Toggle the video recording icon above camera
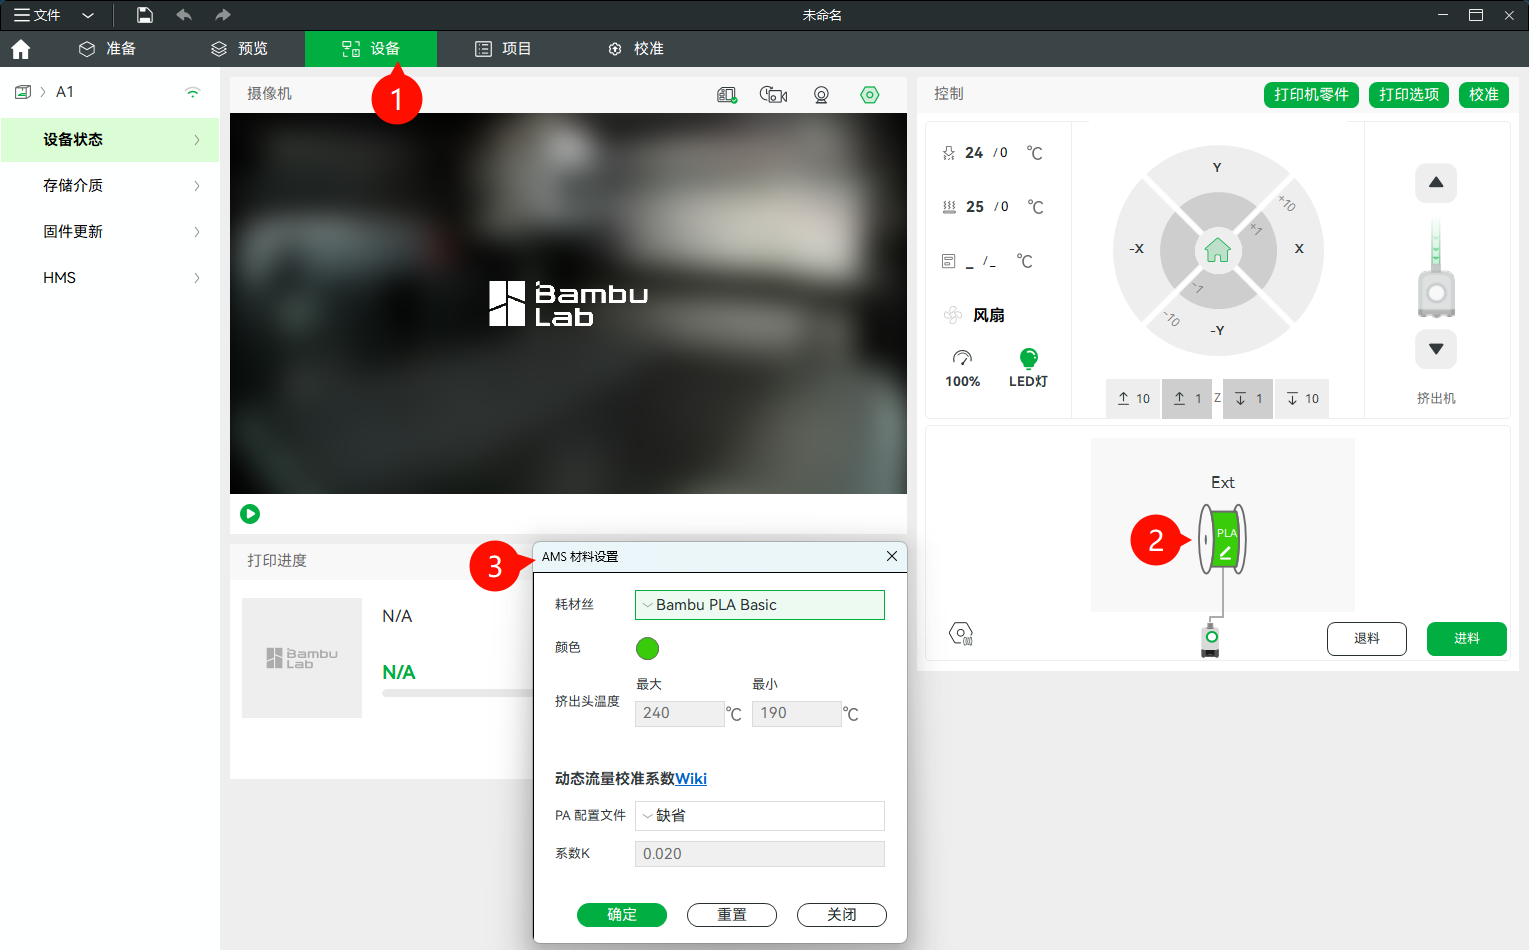This screenshot has width=1529, height=950. [x=774, y=95]
